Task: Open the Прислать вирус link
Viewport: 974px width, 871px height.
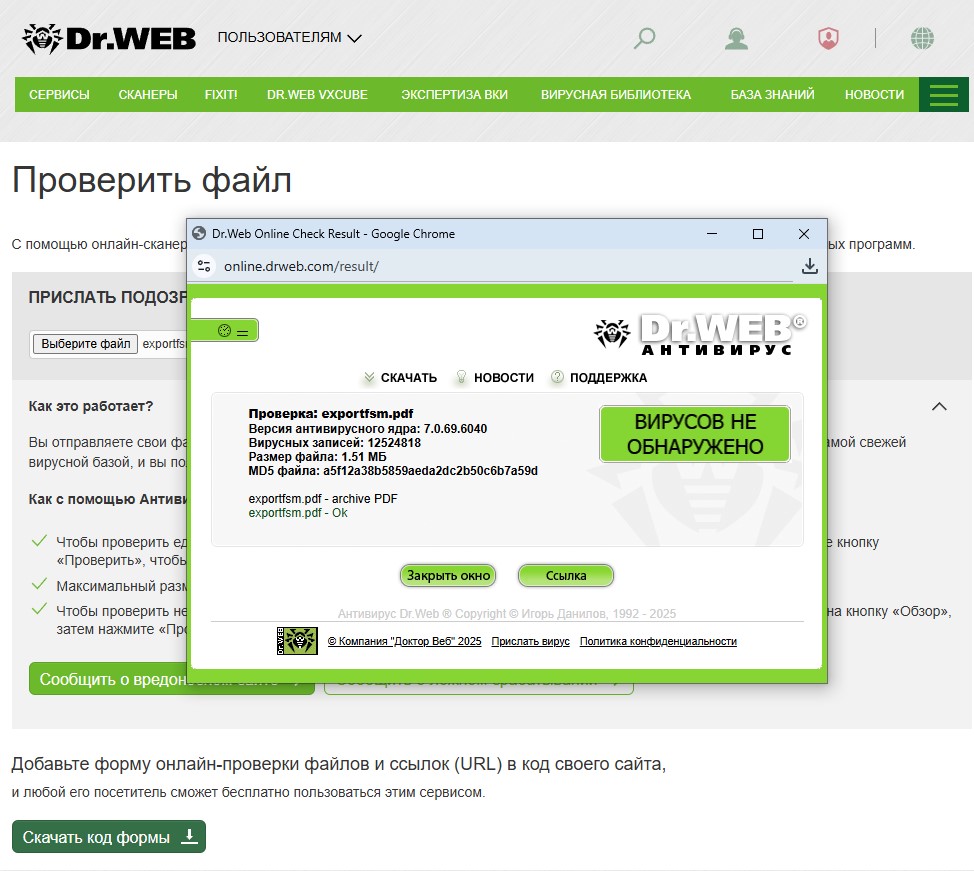Action: click(530, 641)
